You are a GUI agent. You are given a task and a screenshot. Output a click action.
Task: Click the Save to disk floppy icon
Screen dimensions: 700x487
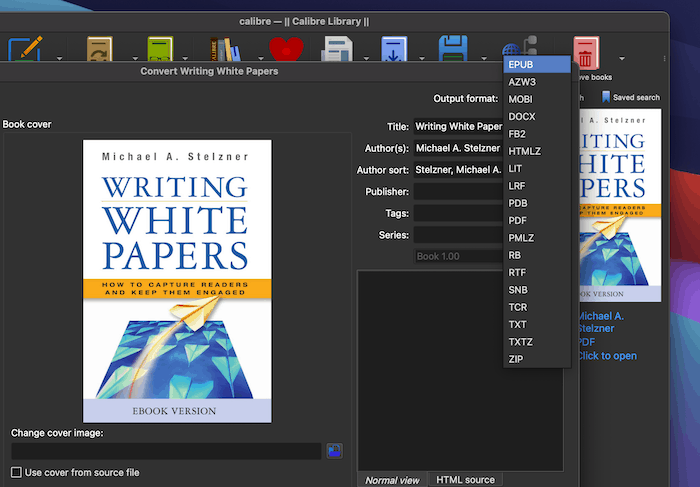click(x=454, y=50)
